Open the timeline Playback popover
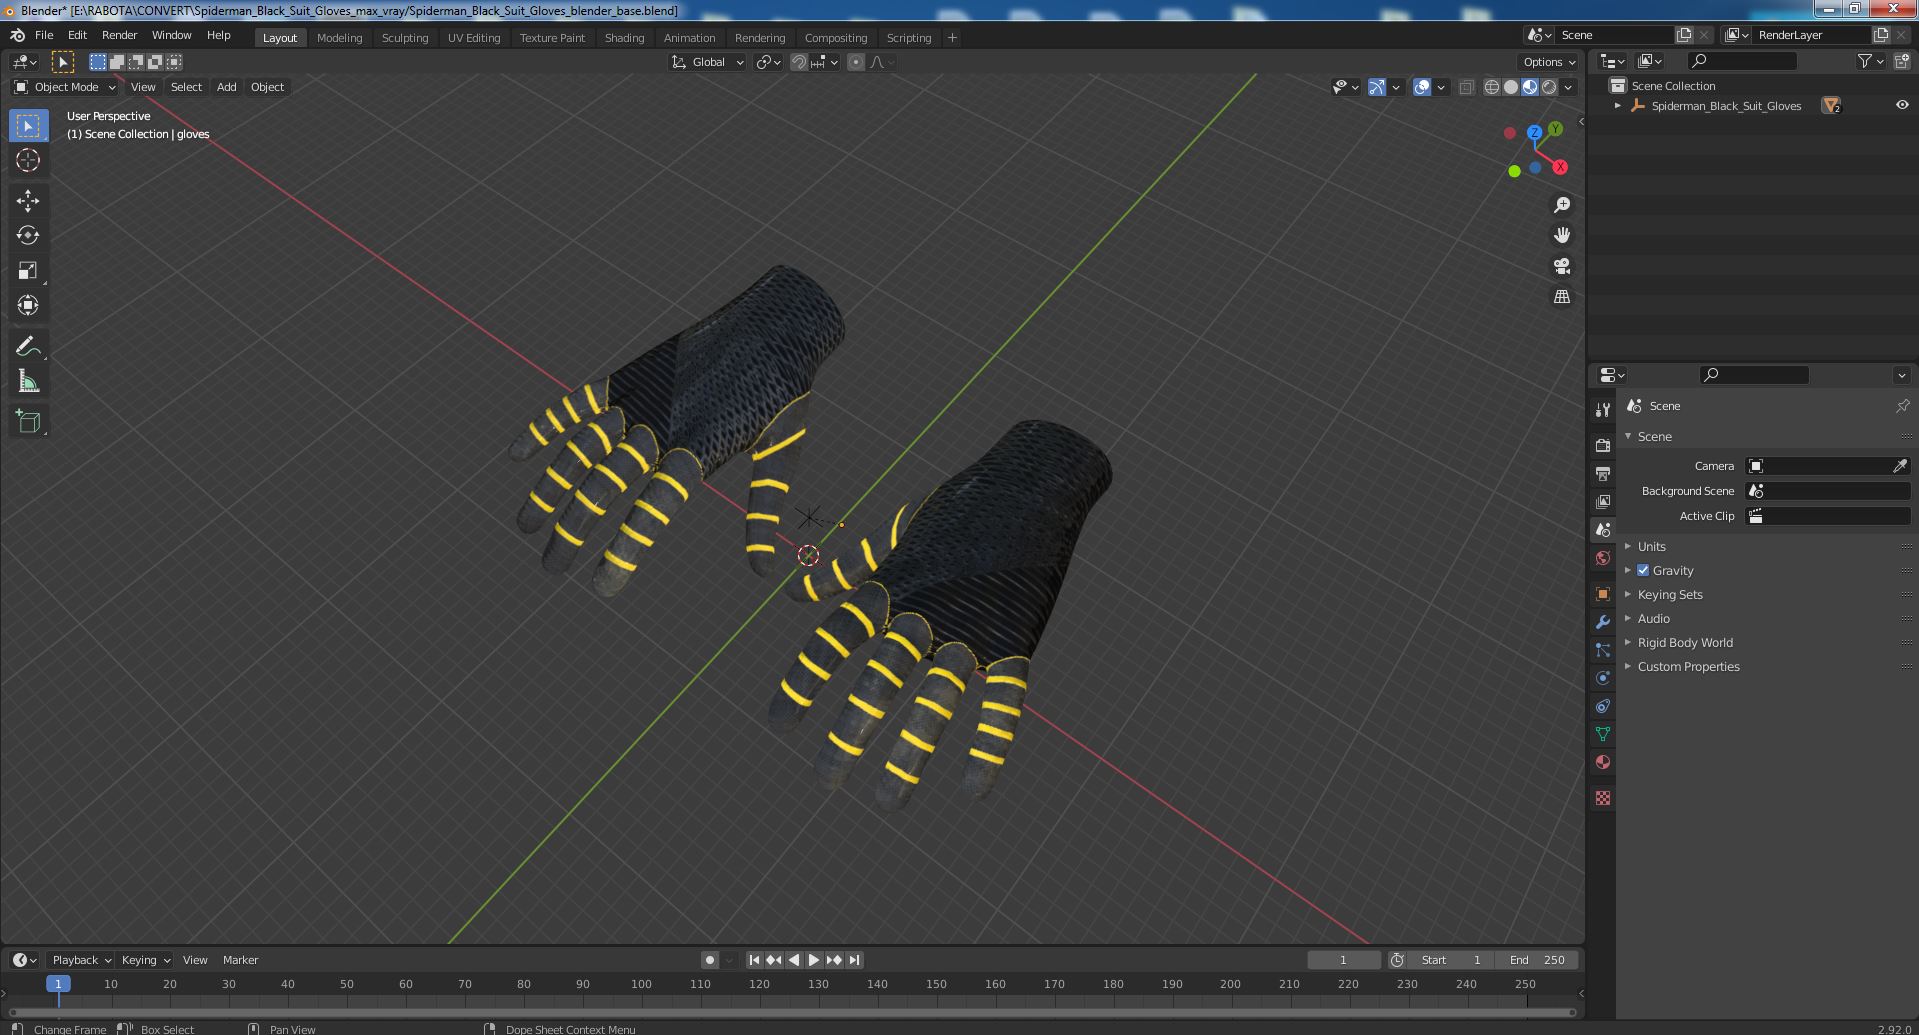Viewport: 1919px width, 1035px height. coord(81,960)
